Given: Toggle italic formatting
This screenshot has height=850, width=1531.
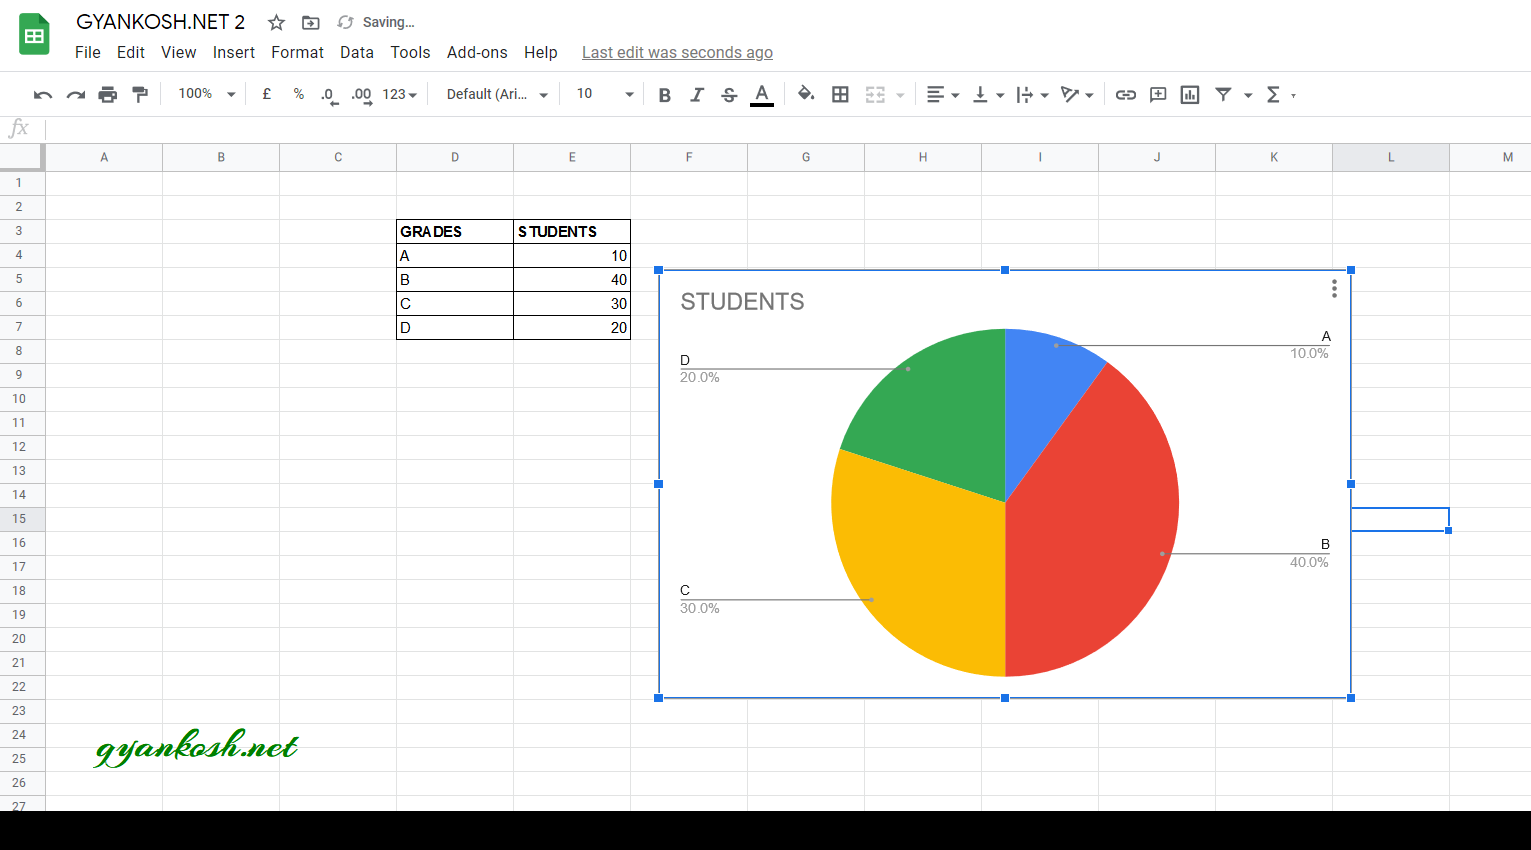Looking at the screenshot, I should click(x=697, y=95).
